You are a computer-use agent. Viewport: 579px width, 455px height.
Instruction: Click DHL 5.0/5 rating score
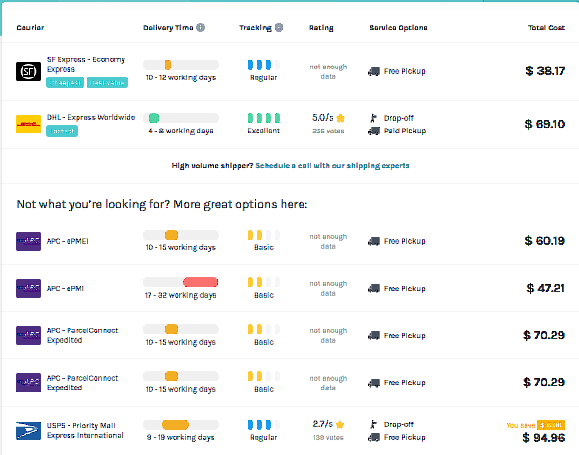[x=323, y=118]
